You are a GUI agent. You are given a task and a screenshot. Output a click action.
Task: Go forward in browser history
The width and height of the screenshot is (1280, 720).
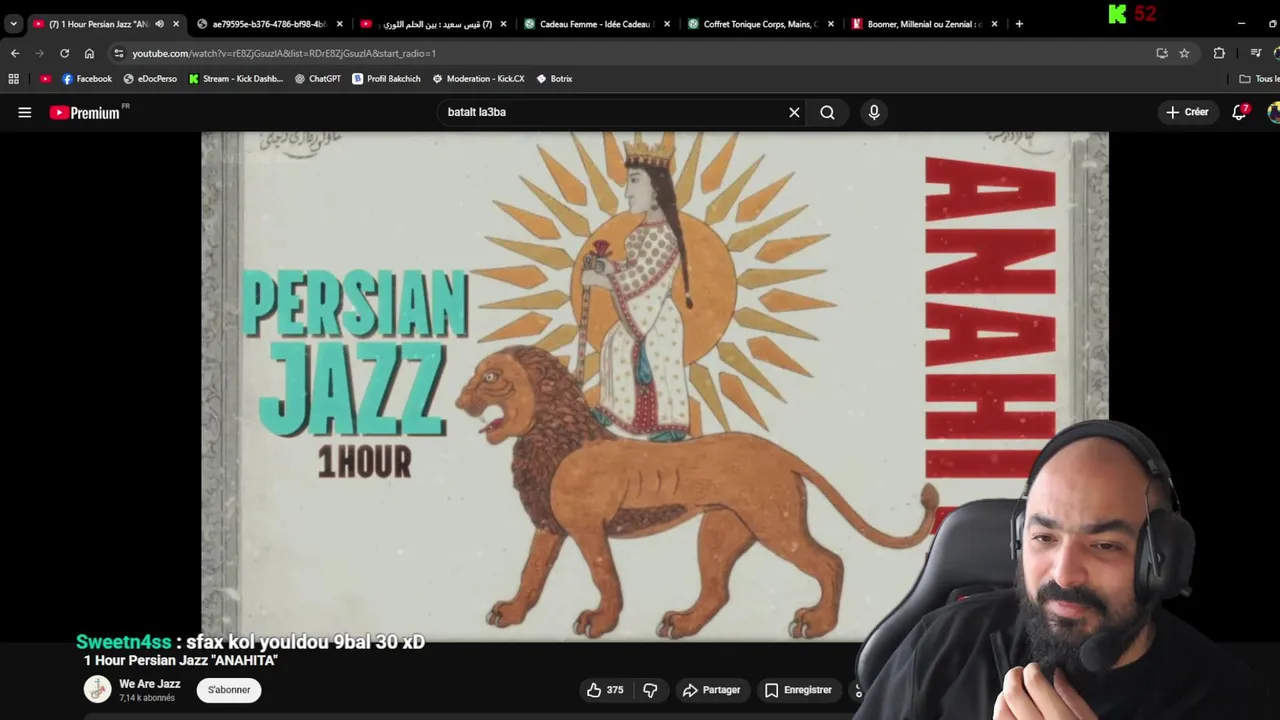click(x=40, y=53)
